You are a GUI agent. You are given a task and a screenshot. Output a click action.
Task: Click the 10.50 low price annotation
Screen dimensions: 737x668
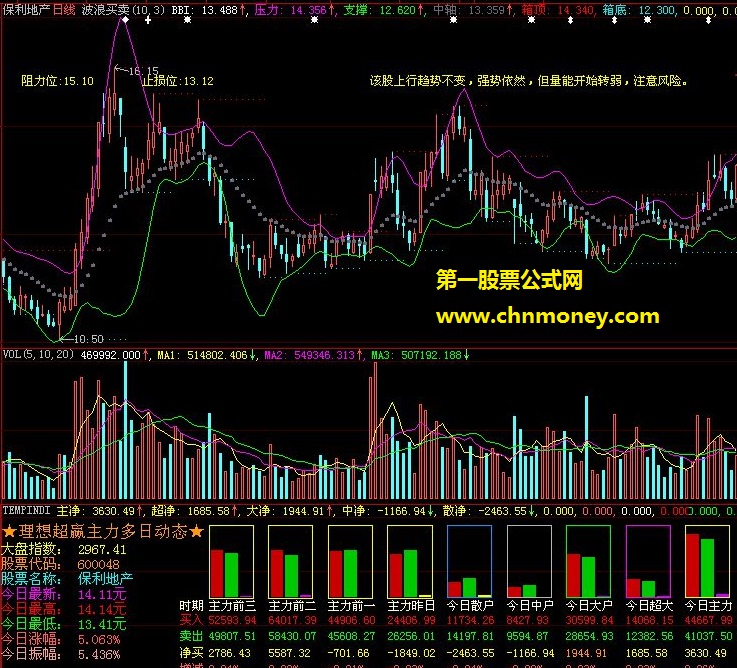(x=89, y=338)
